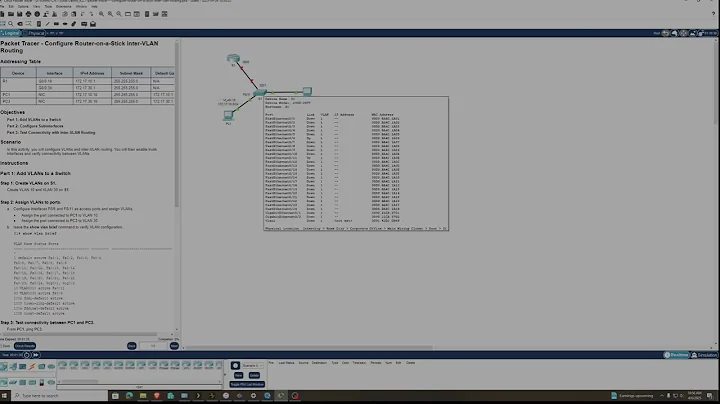Click the Save toolbar icon
720x404 pixels.
click(x=19, y=14)
